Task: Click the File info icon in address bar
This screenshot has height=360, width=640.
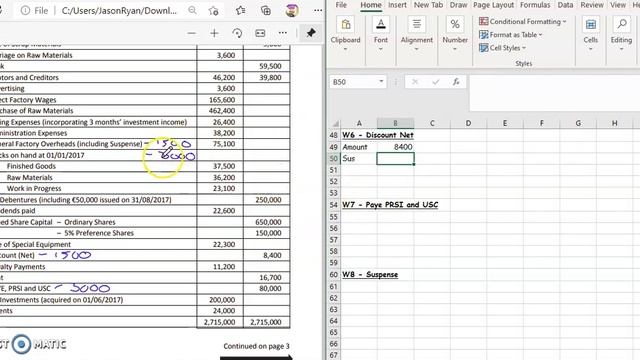Action: tap(25, 11)
